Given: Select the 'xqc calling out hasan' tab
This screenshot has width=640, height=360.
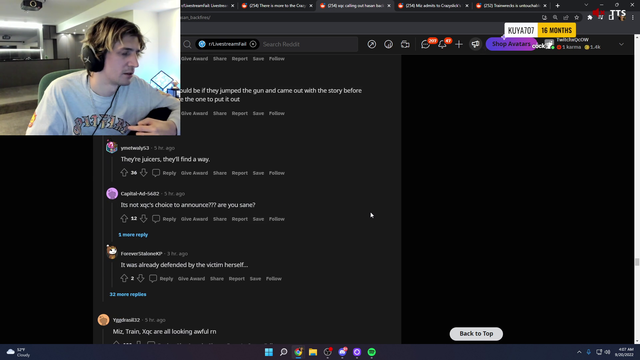Looking at the screenshot, I should tap(355, 6).
